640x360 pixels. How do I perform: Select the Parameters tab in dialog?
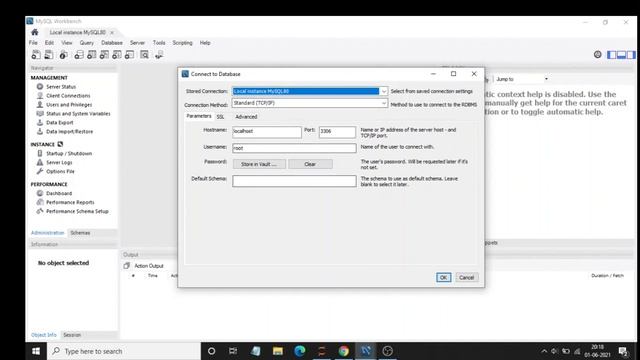coord(199,116)
